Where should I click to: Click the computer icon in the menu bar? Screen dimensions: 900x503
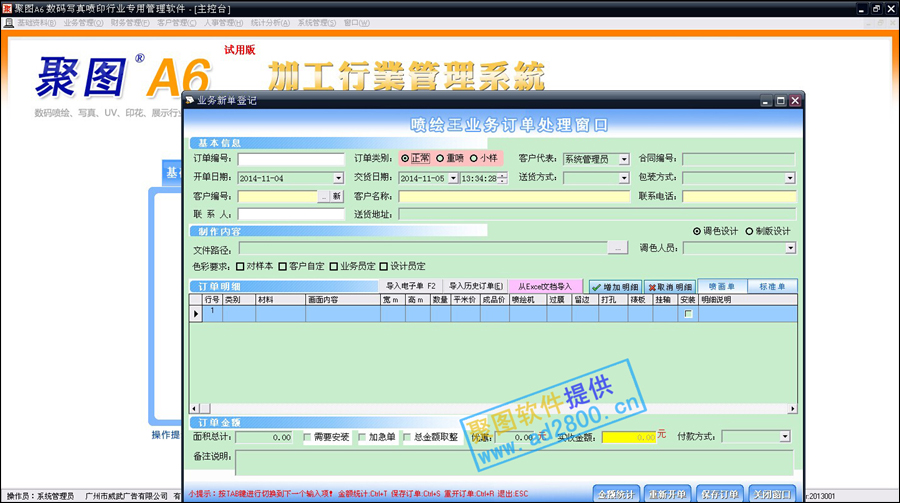click(9, 23)
